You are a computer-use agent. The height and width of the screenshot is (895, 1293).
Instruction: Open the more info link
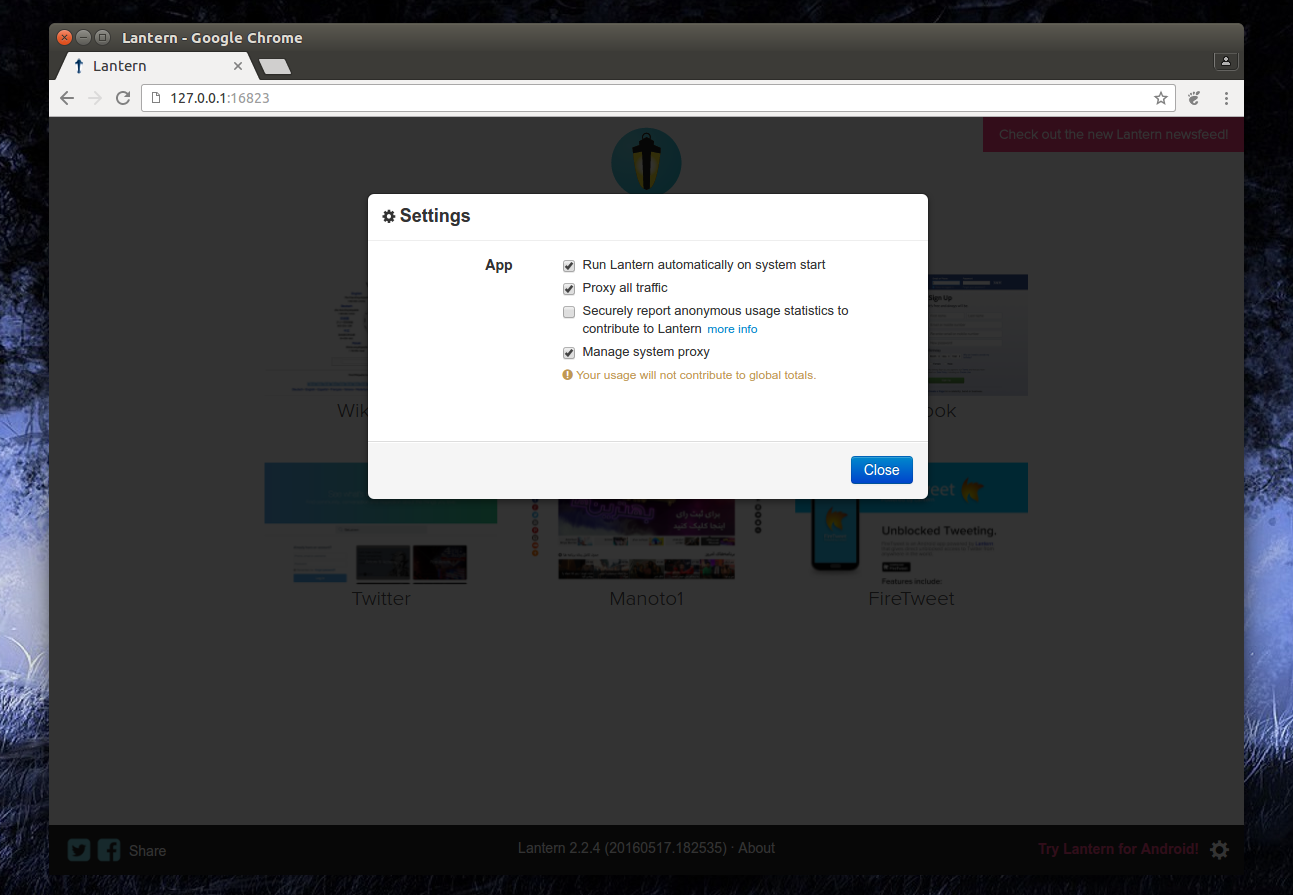(x=732, y=329)
